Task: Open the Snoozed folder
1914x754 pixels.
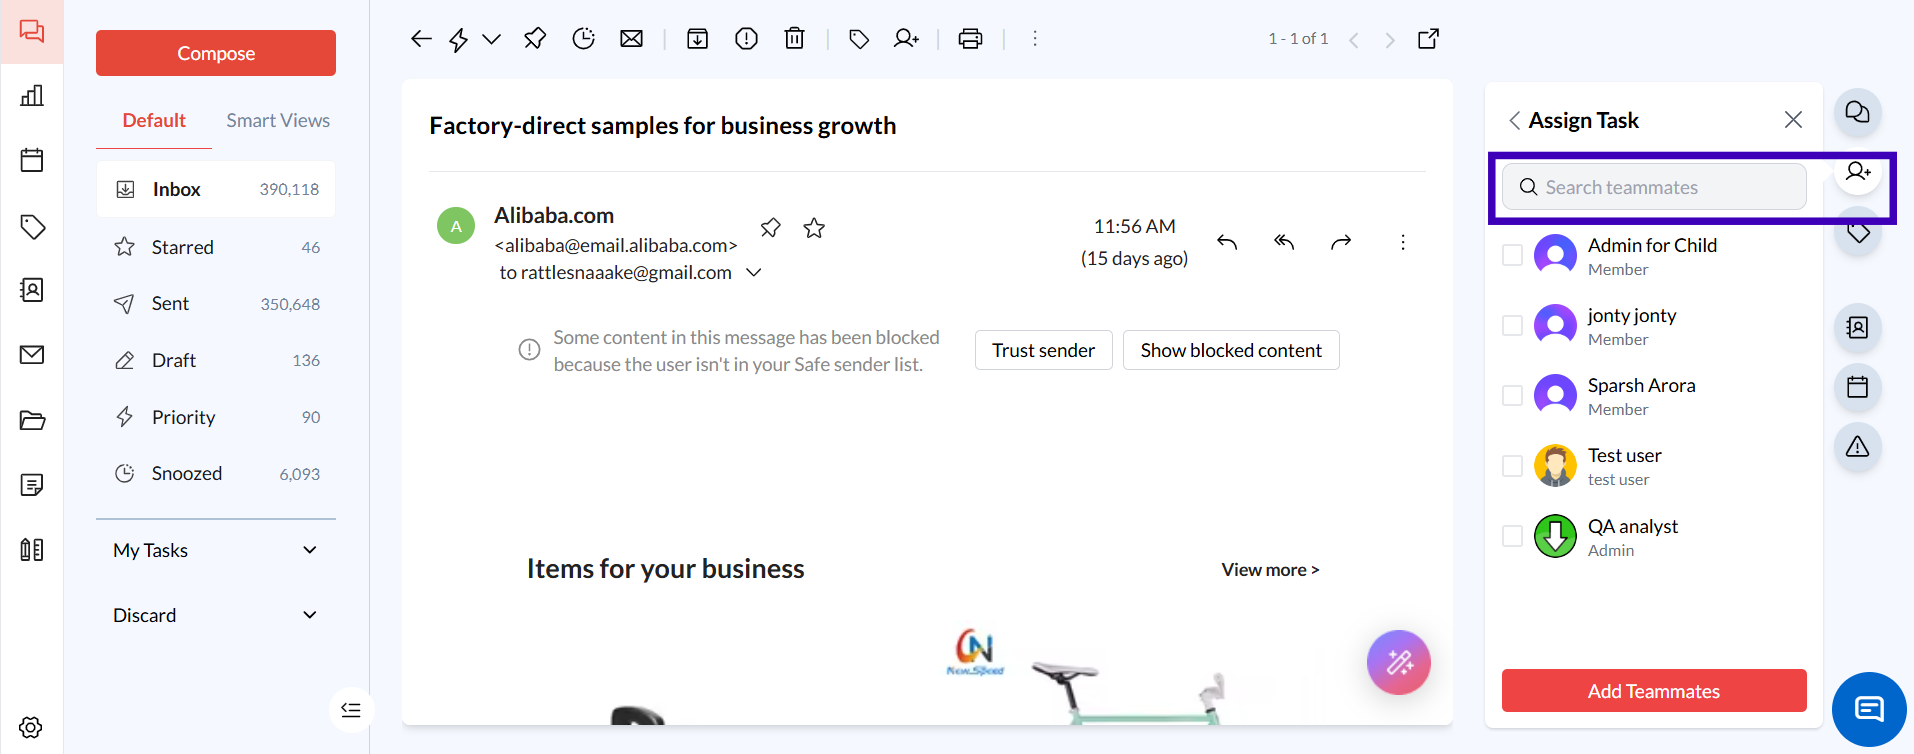Action: point(187,474)
